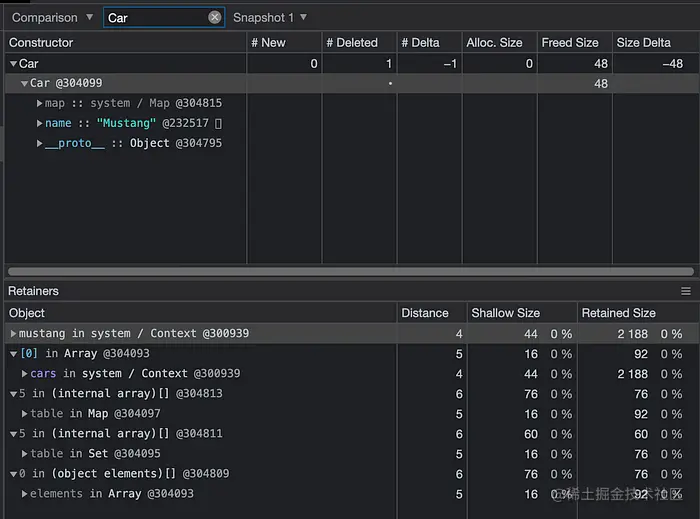700x519 pixels.
Task: Expand cars in system / Context @300939
Action: click(x=25, y=374)
